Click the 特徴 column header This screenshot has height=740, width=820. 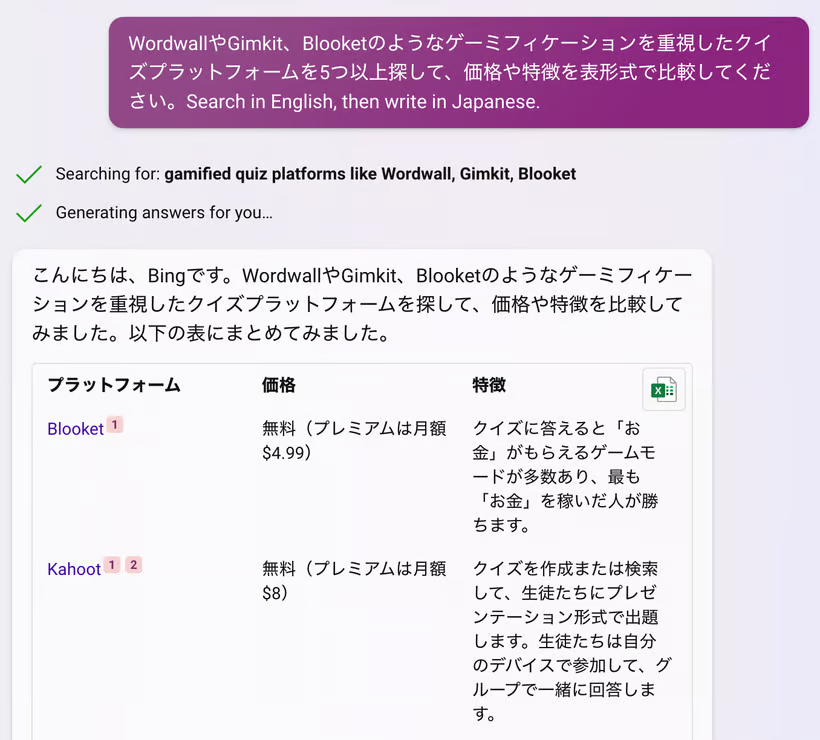489,385
